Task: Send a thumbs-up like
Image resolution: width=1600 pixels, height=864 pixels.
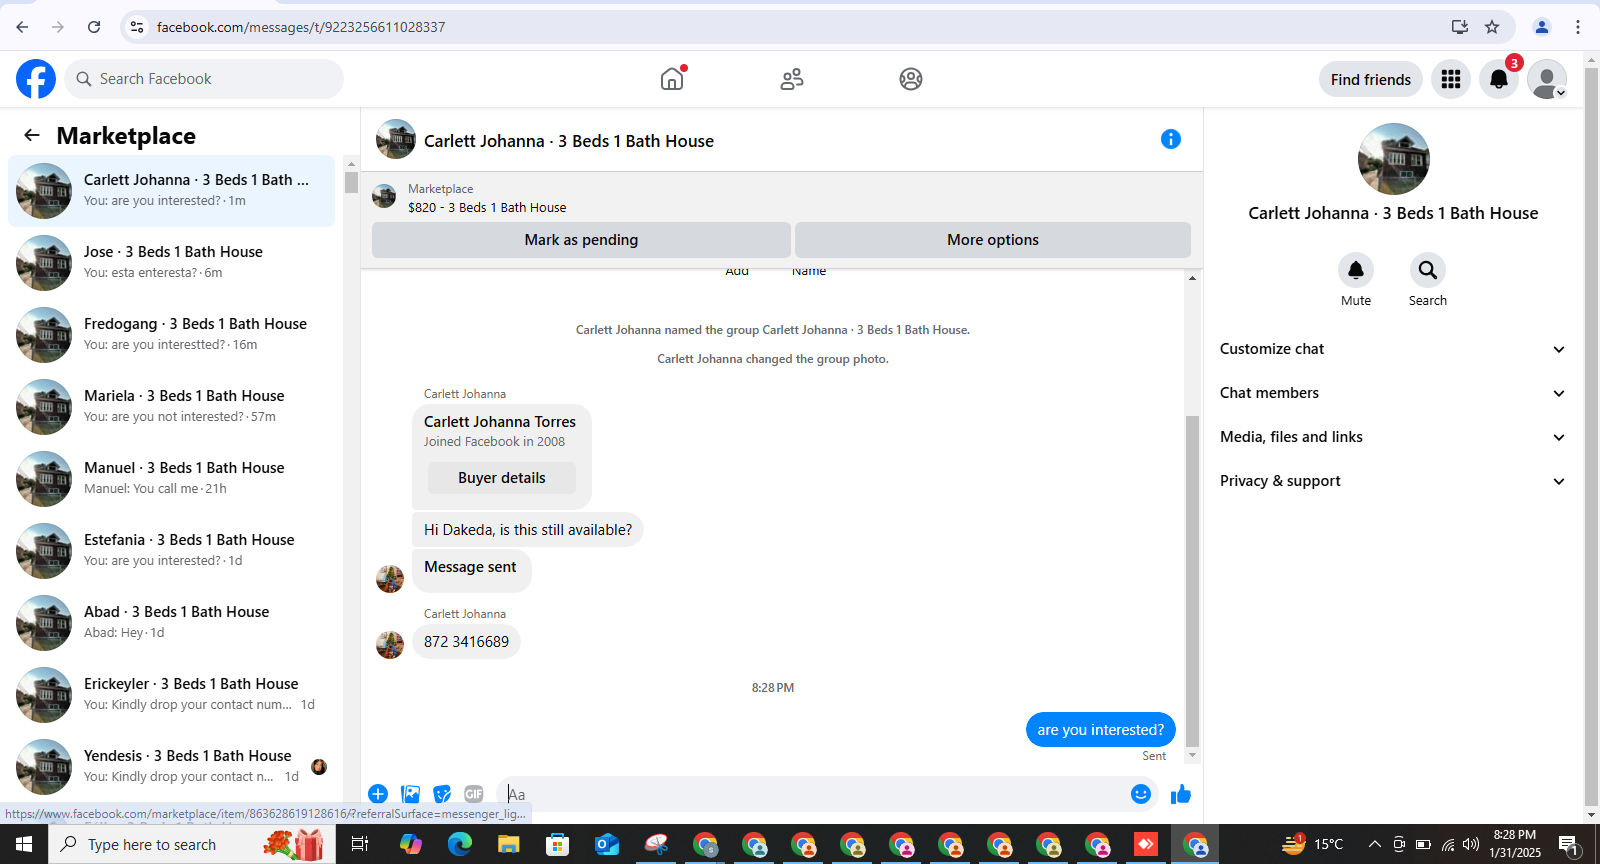Action: coord(1181,794)
